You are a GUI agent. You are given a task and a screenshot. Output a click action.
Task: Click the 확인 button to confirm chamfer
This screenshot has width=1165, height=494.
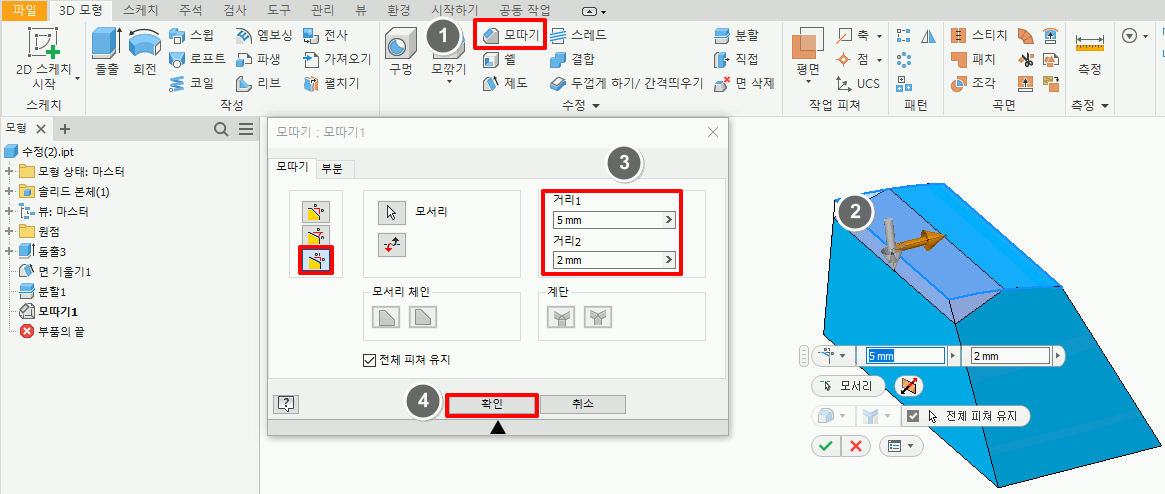click(492, 404)
